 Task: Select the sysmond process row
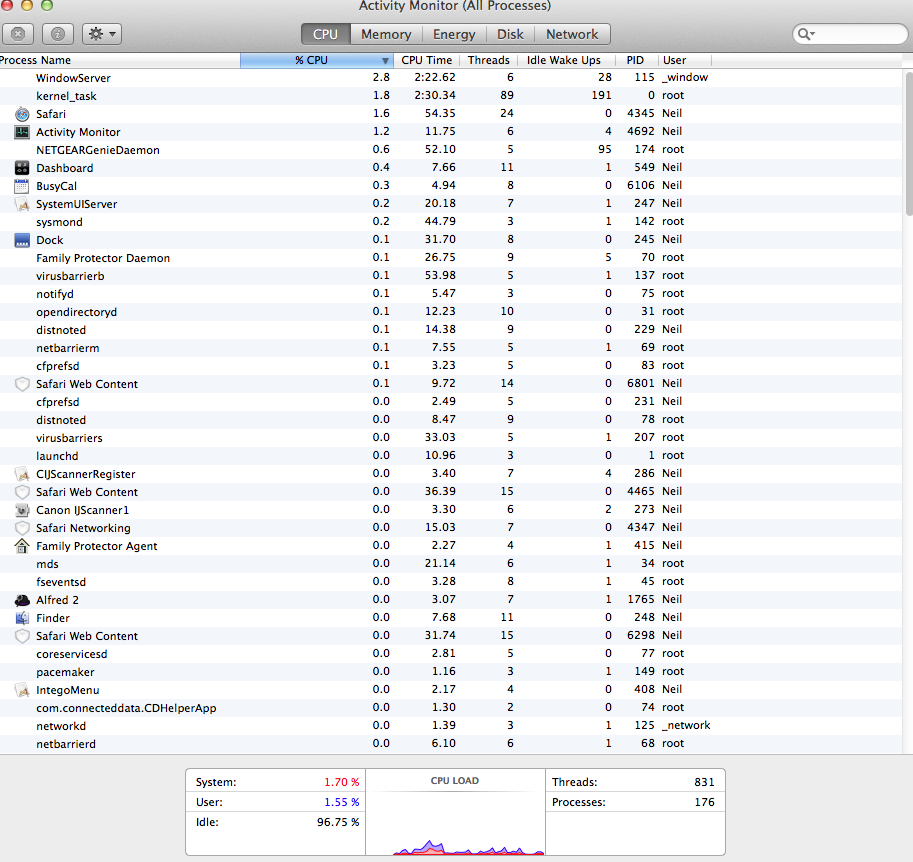click(451, 222)
